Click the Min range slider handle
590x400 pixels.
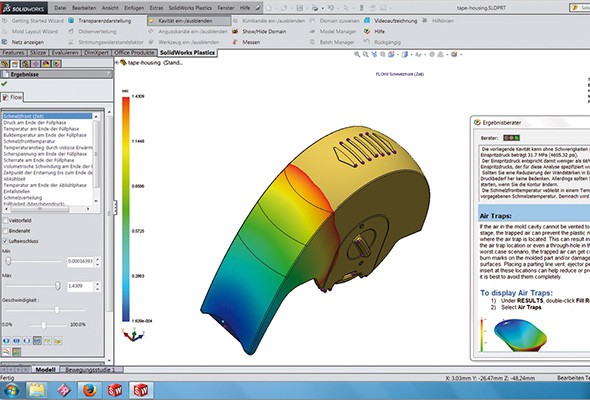(x=8, y=261)
